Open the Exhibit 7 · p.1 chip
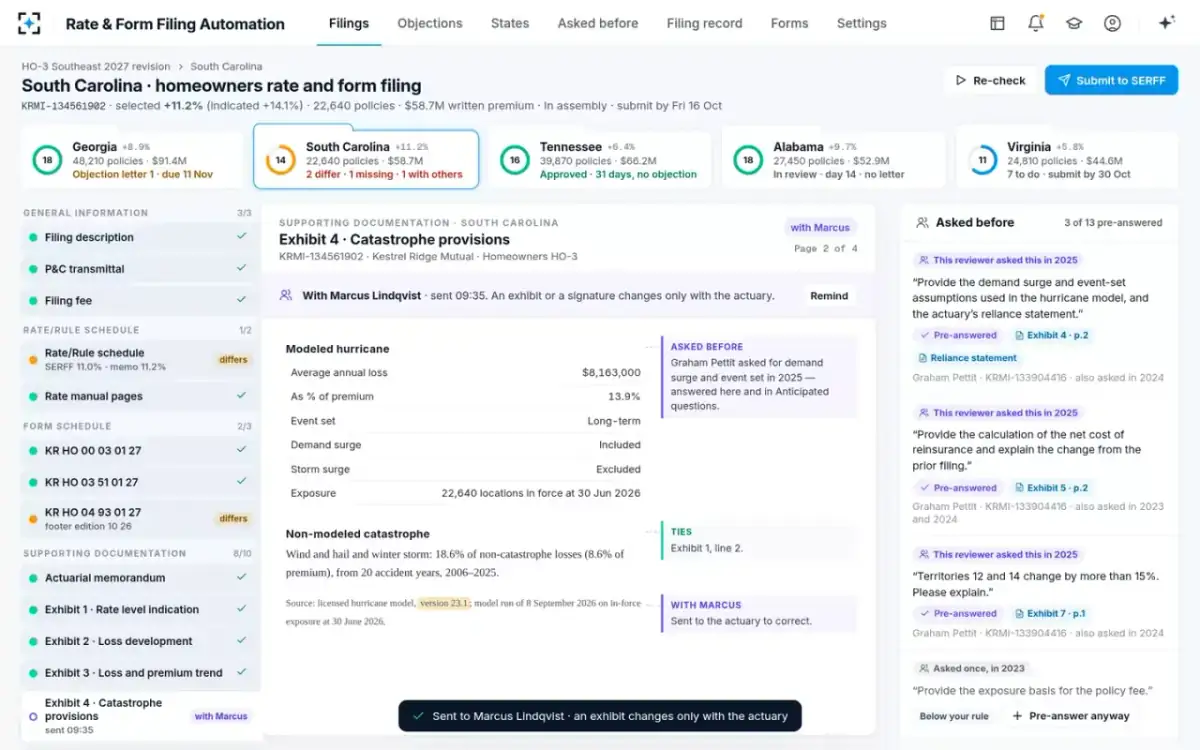The width and height of the screenshot is (1200, 750). tap(1050, 614)
